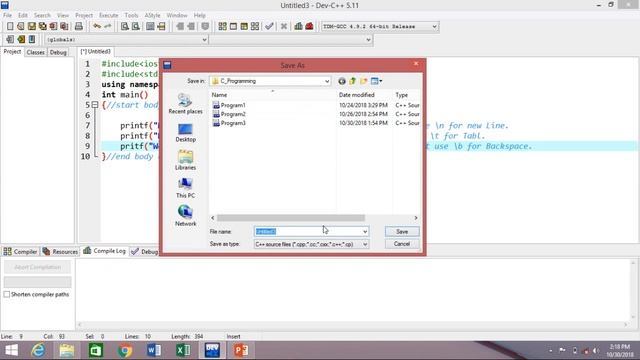This screenshot has height=360, width=640.
Task: Click Save button in Save As dialog
Action: 402,231
